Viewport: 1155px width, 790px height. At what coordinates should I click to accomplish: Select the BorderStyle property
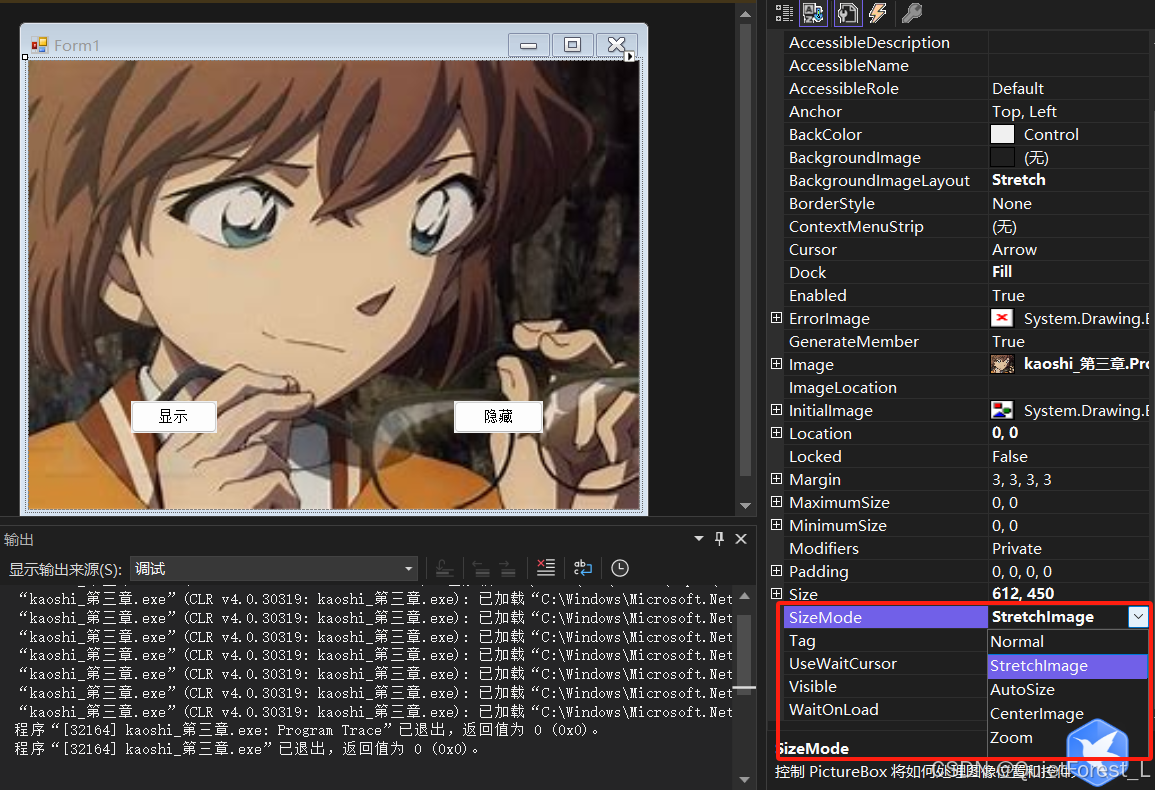[x=965, y=203]
